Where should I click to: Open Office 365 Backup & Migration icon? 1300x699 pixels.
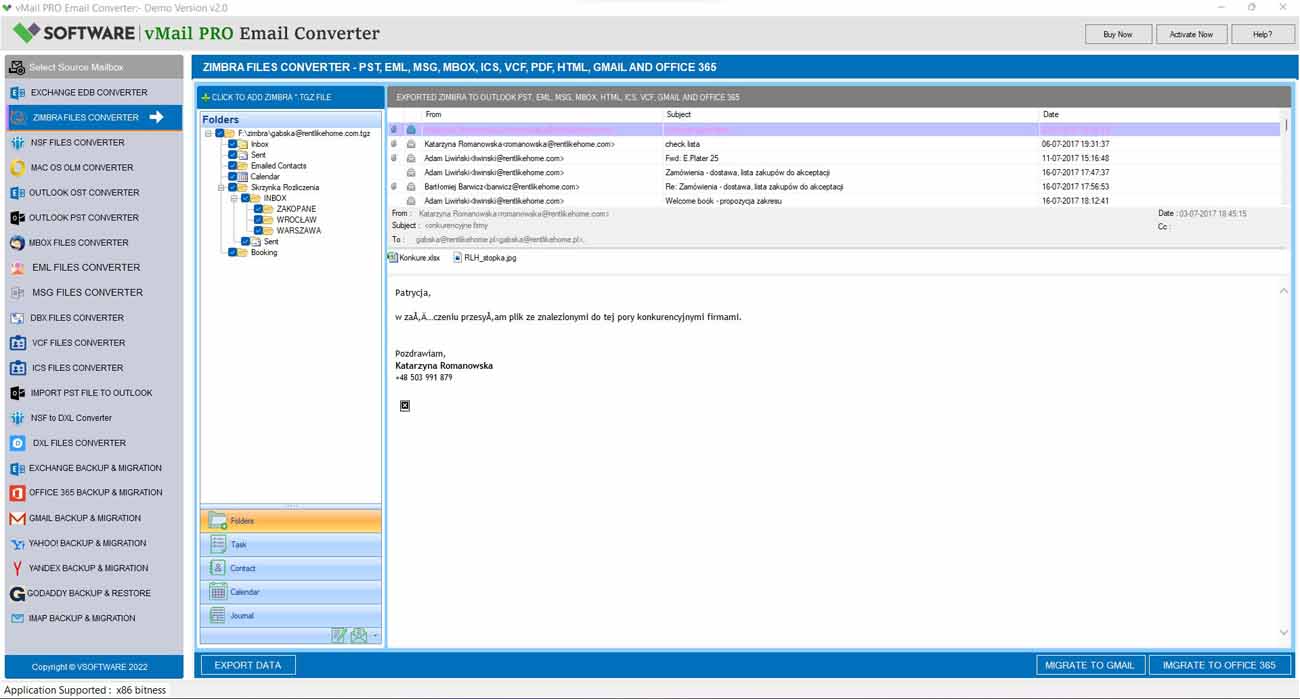(x=17, y=493)
